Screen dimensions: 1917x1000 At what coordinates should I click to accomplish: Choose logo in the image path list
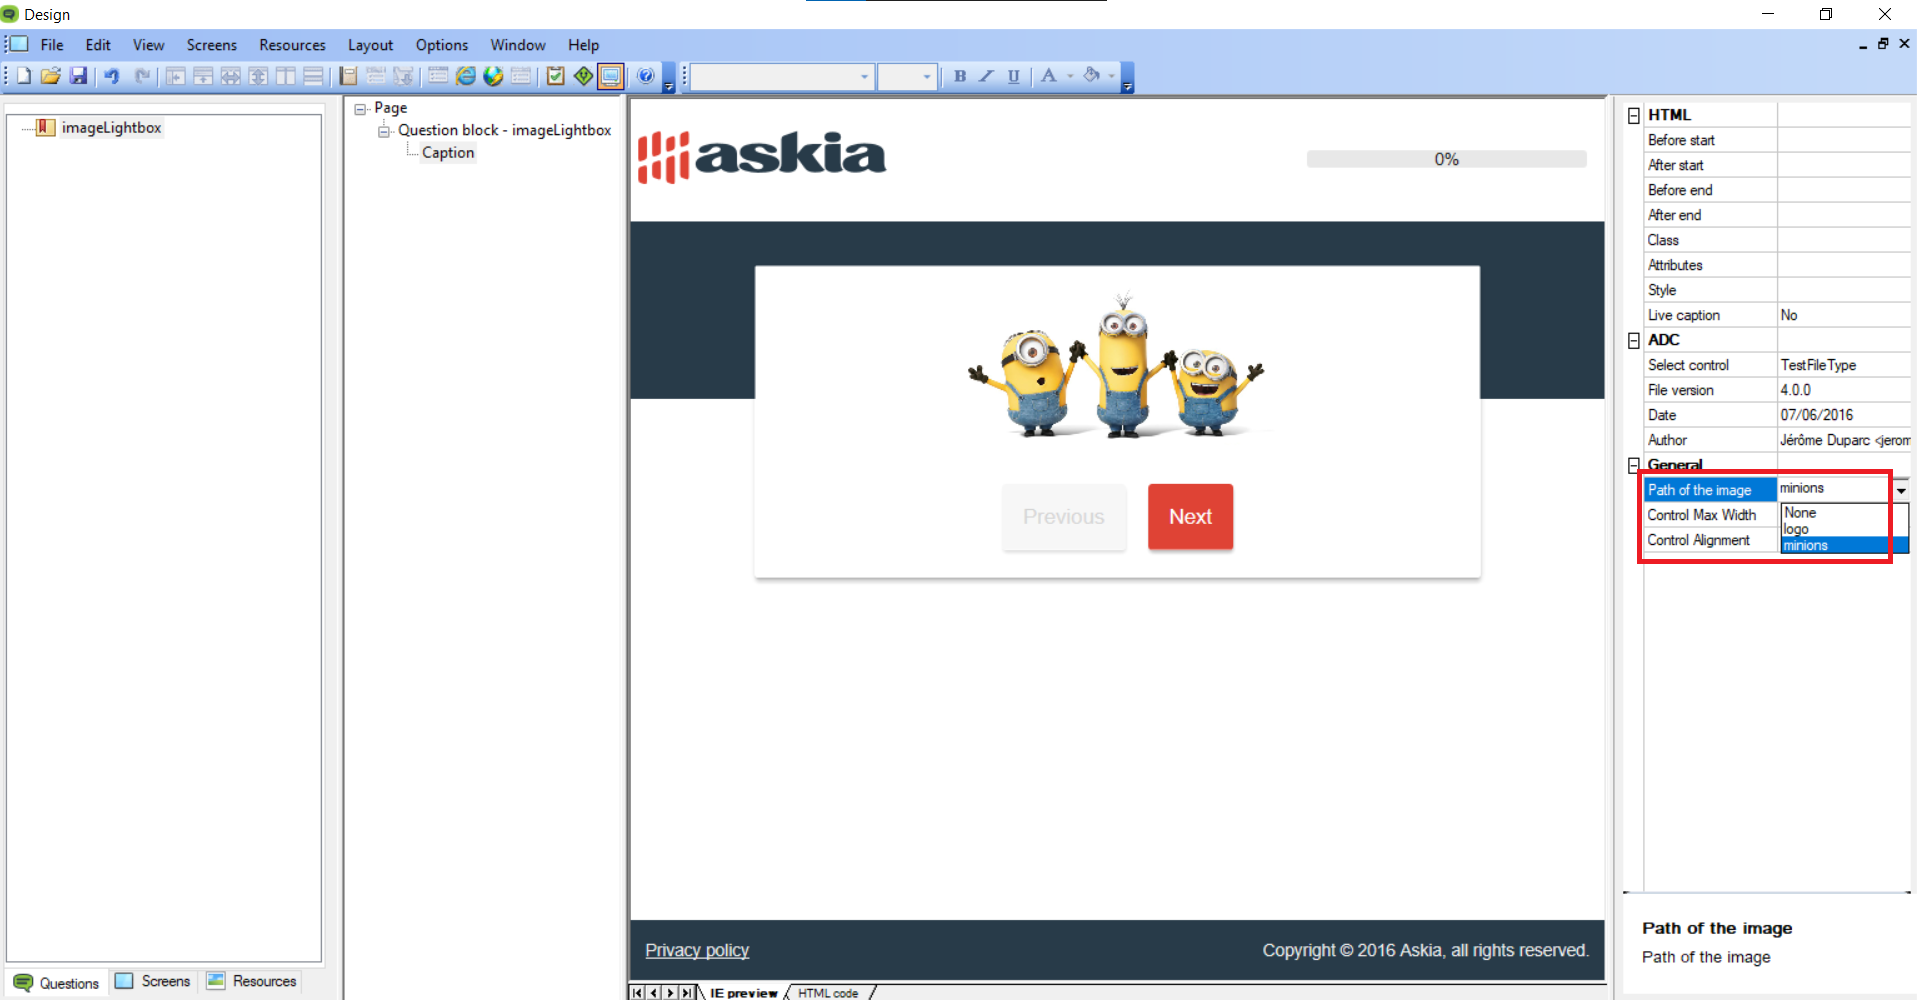click(x=1845, y=529)
